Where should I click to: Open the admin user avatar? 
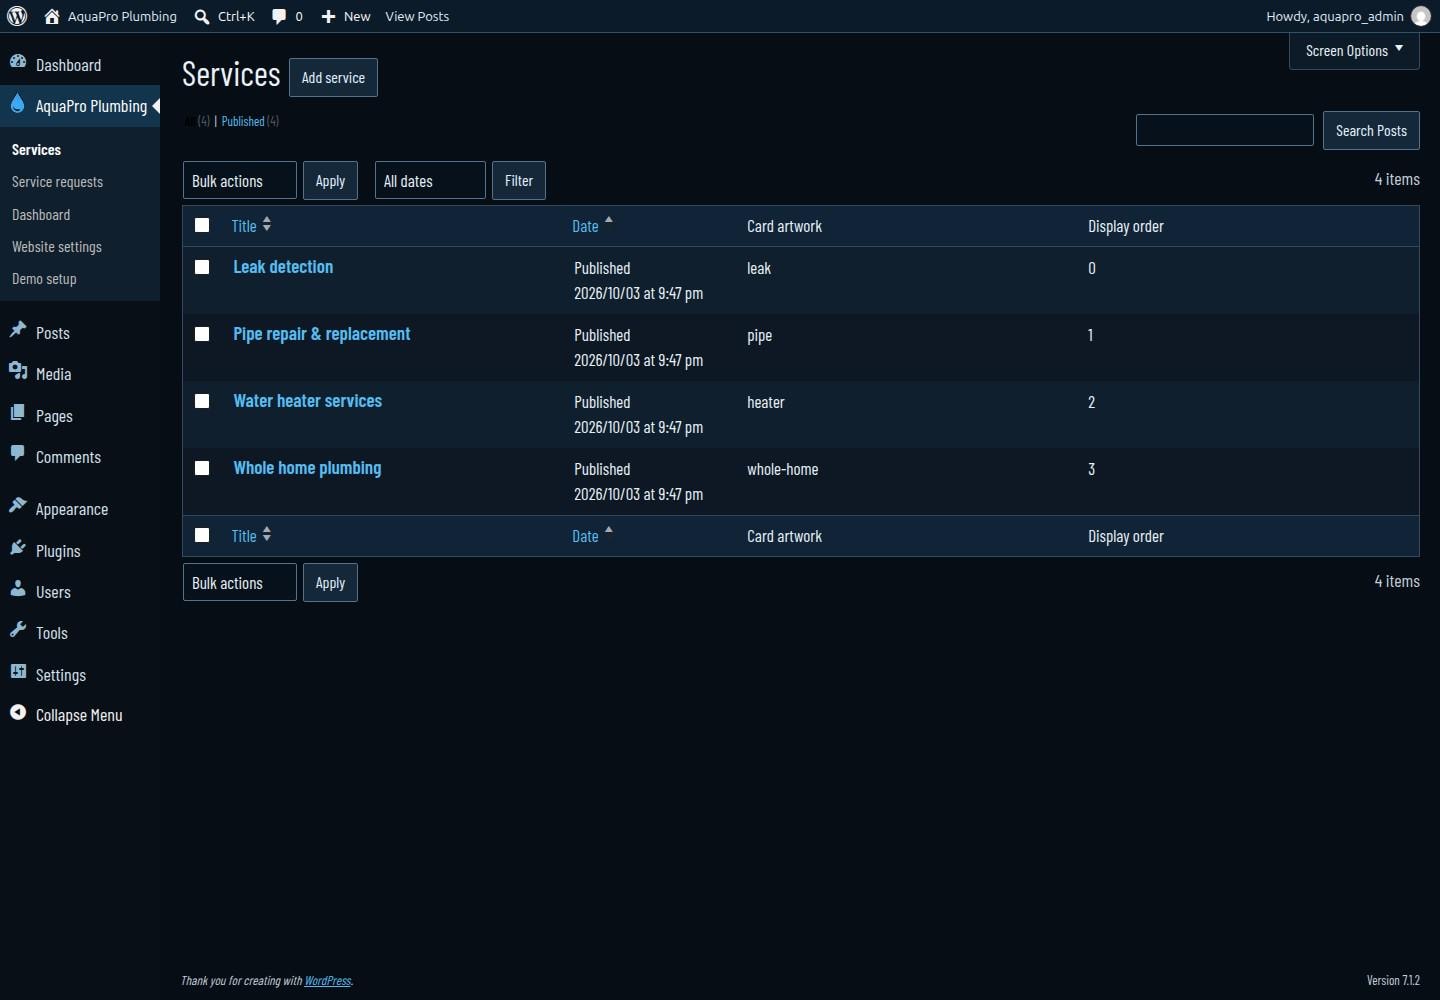click(1420, 16)
